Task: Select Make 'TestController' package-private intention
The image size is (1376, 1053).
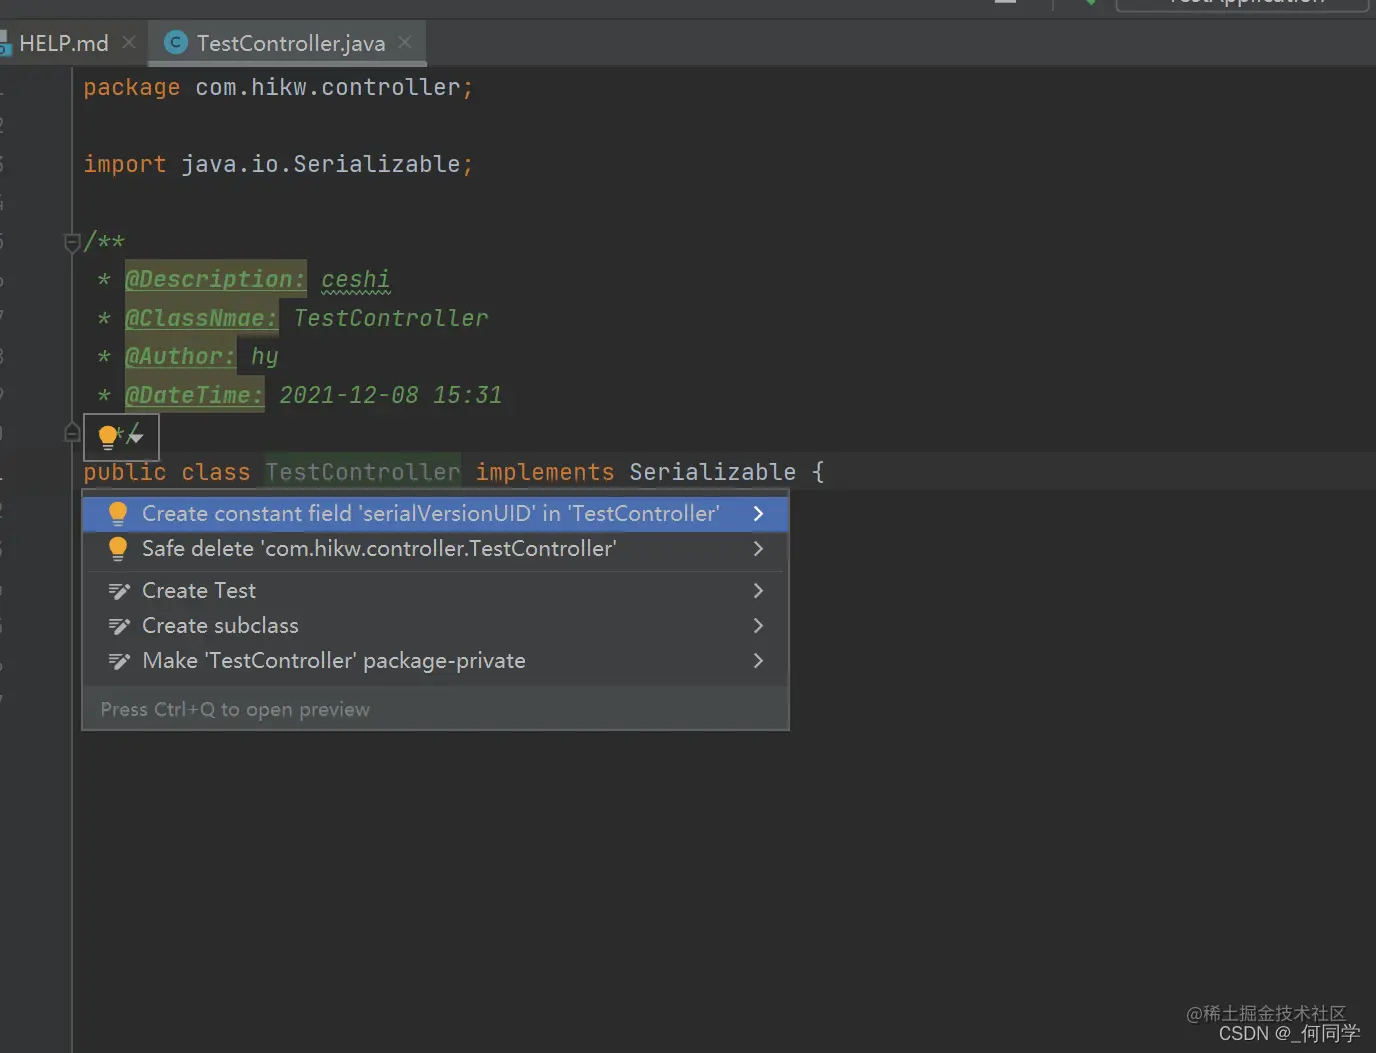Action: tap(435, 660)
